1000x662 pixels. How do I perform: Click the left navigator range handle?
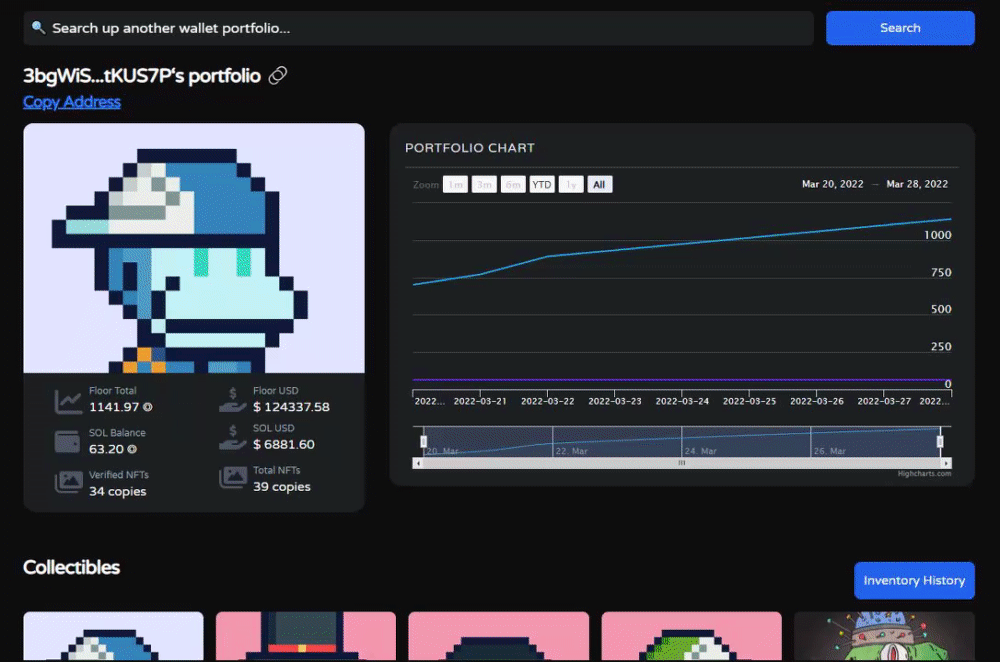[423, 441]
